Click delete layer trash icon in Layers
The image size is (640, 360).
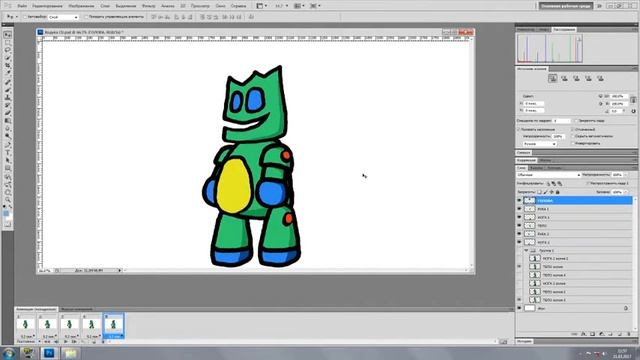click(629, 334)
